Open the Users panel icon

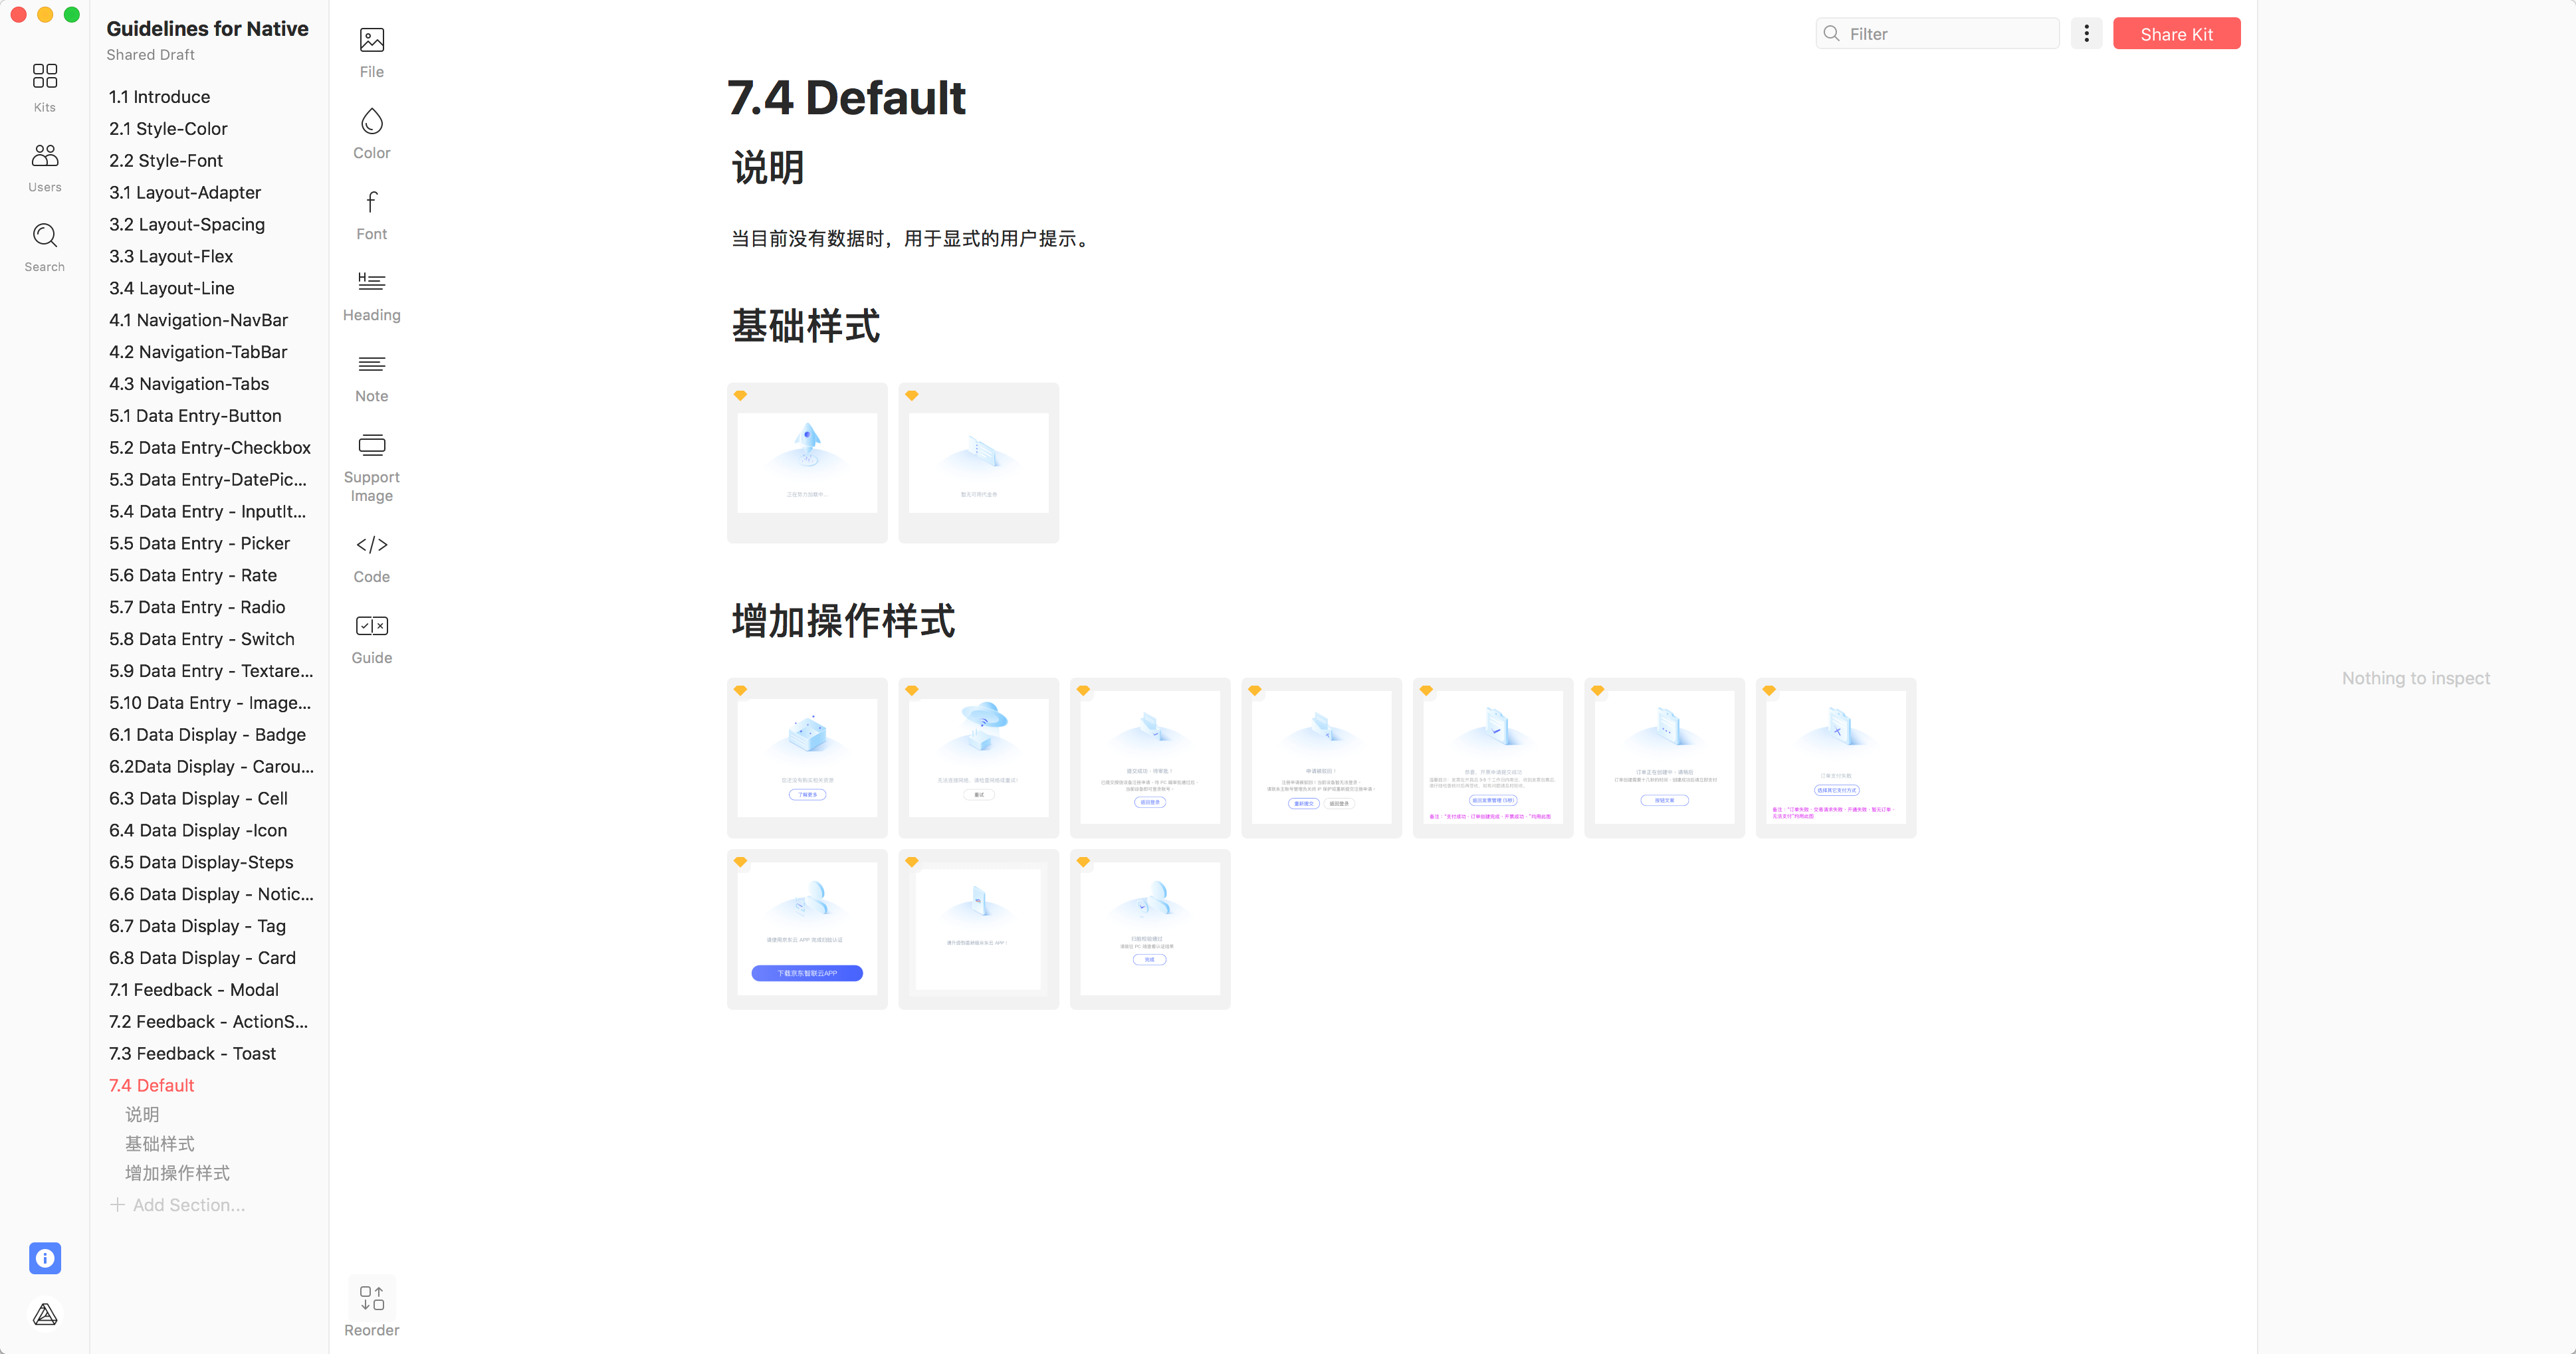pyautogui.click(x=45, y=166)
